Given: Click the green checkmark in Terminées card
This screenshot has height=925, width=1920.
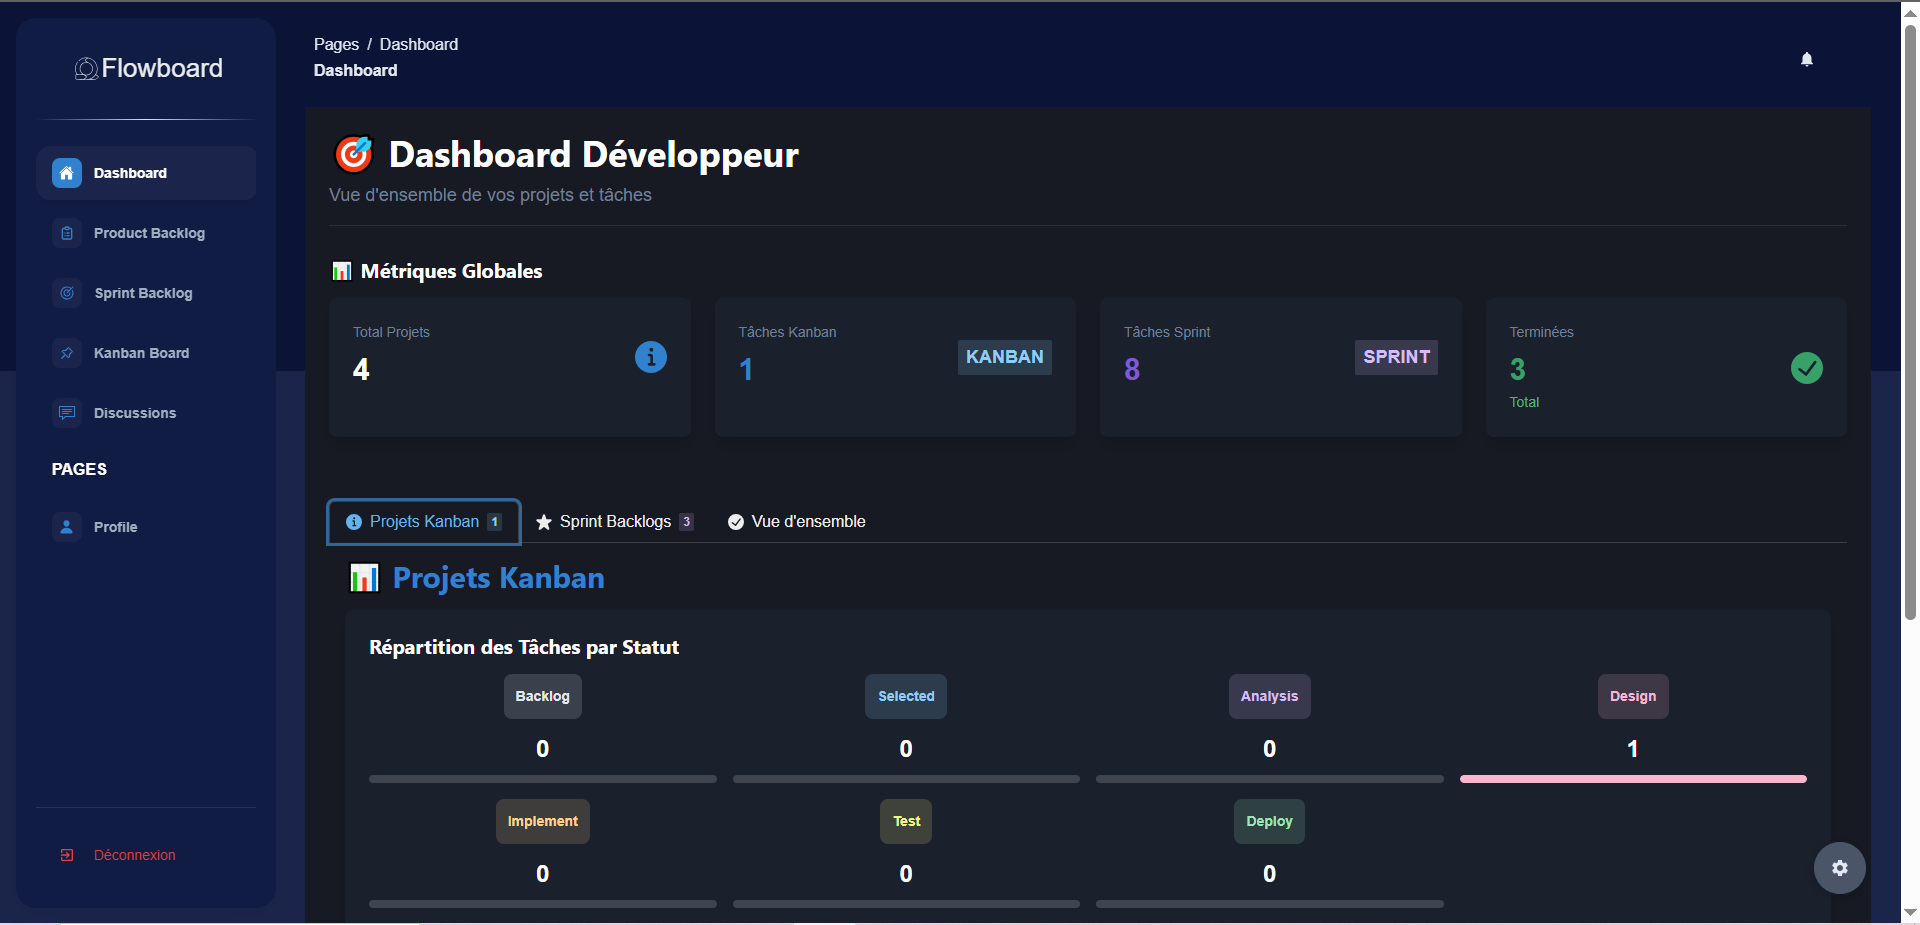Looking at the screenshot, I should 1807,368.
